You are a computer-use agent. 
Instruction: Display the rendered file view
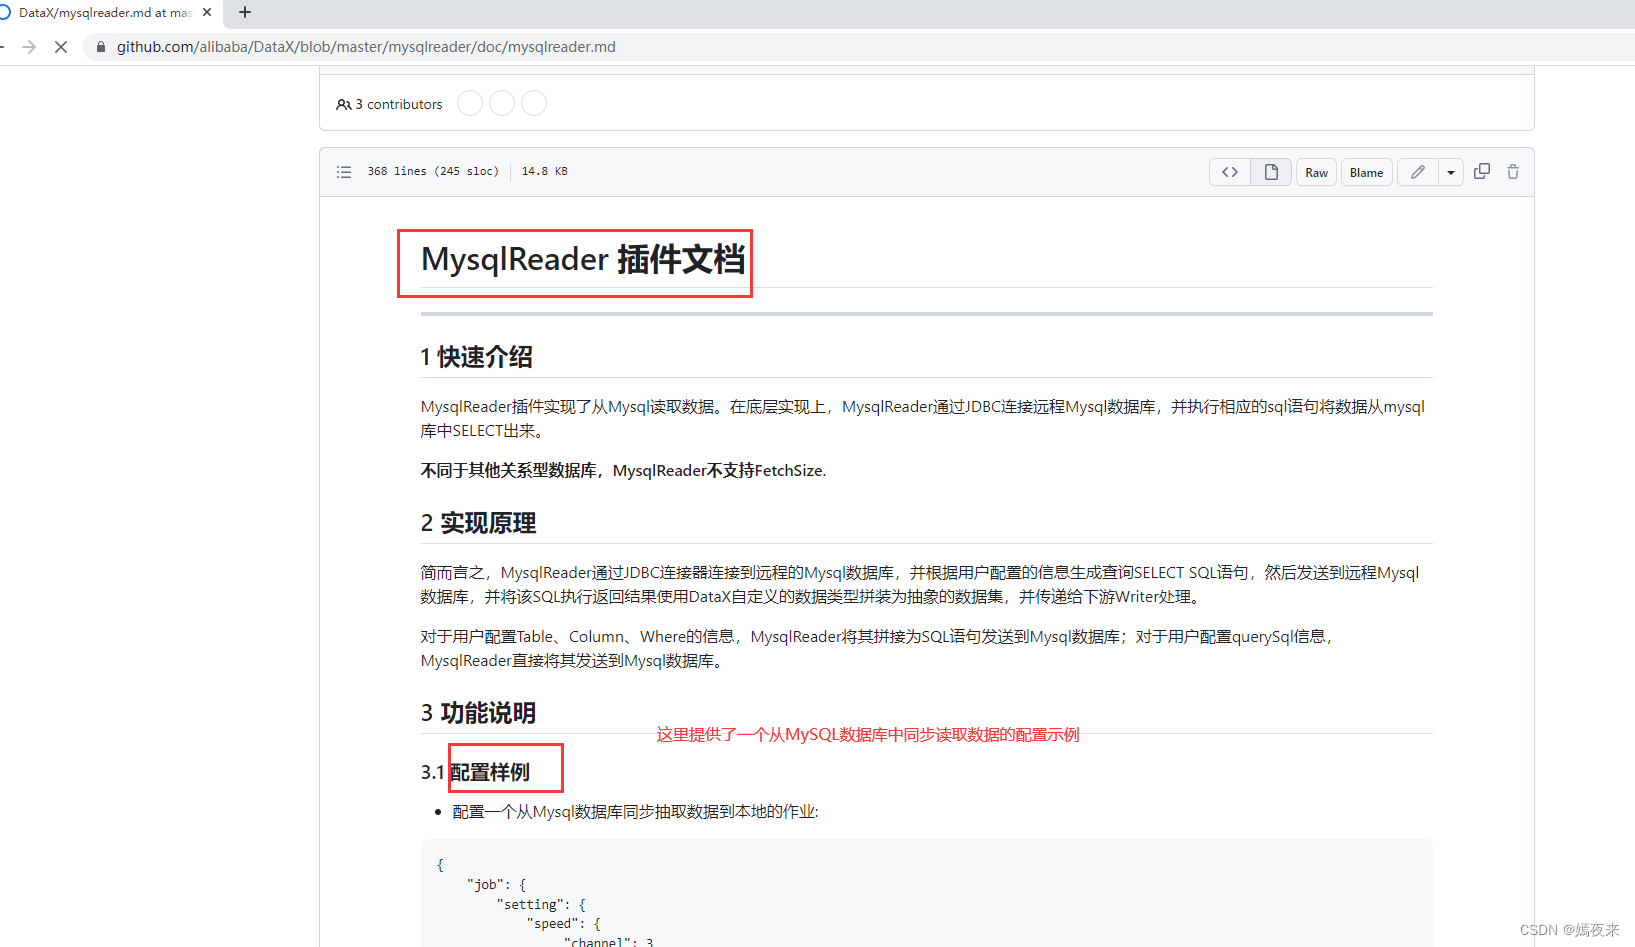click(1271, 172)
